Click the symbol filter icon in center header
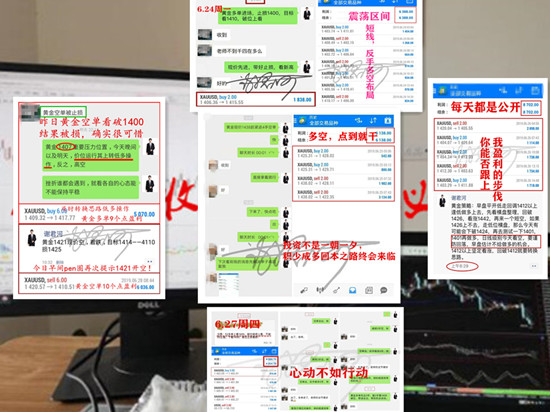The height and width of the screenshot is (412, 550). pos(358,121)
